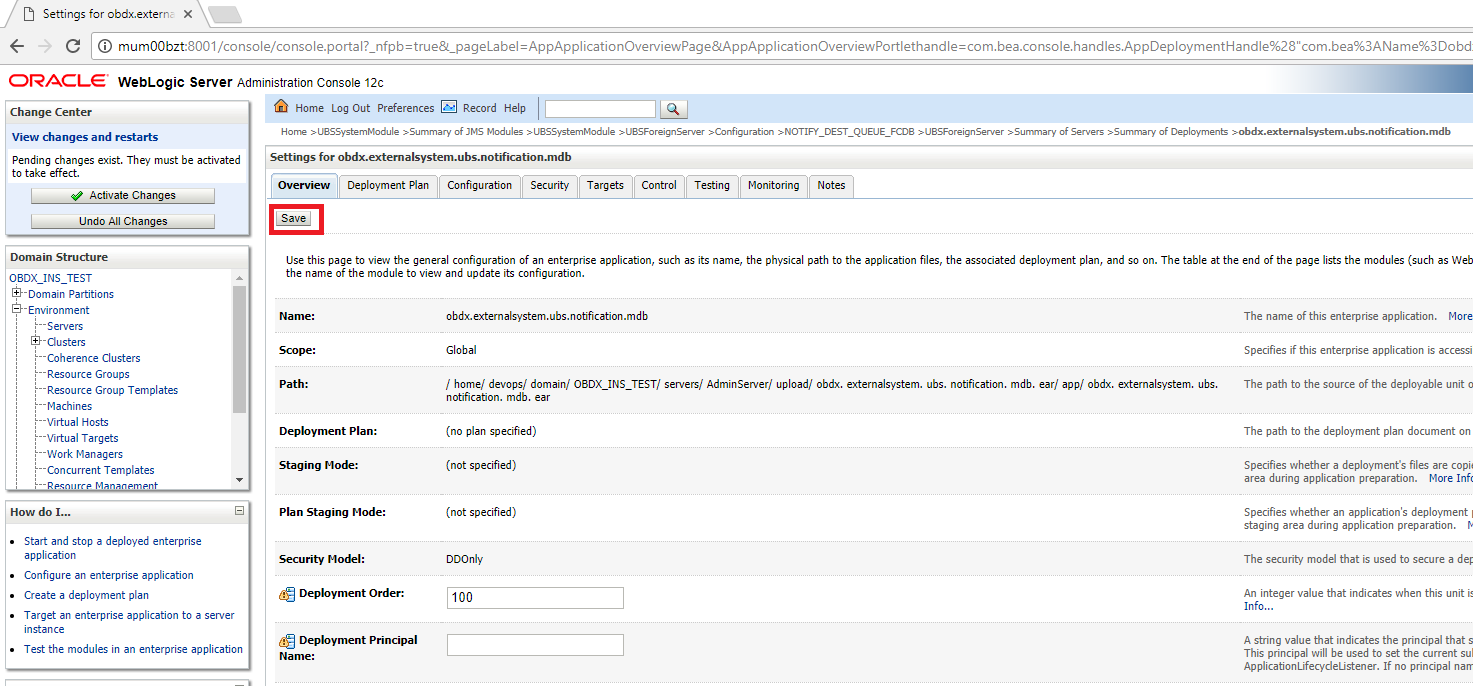Image resolution: width=1473 pixels, height=686 pixels.
Task: Click the Deployment Principal Name change icon
Action: (287, 641)
